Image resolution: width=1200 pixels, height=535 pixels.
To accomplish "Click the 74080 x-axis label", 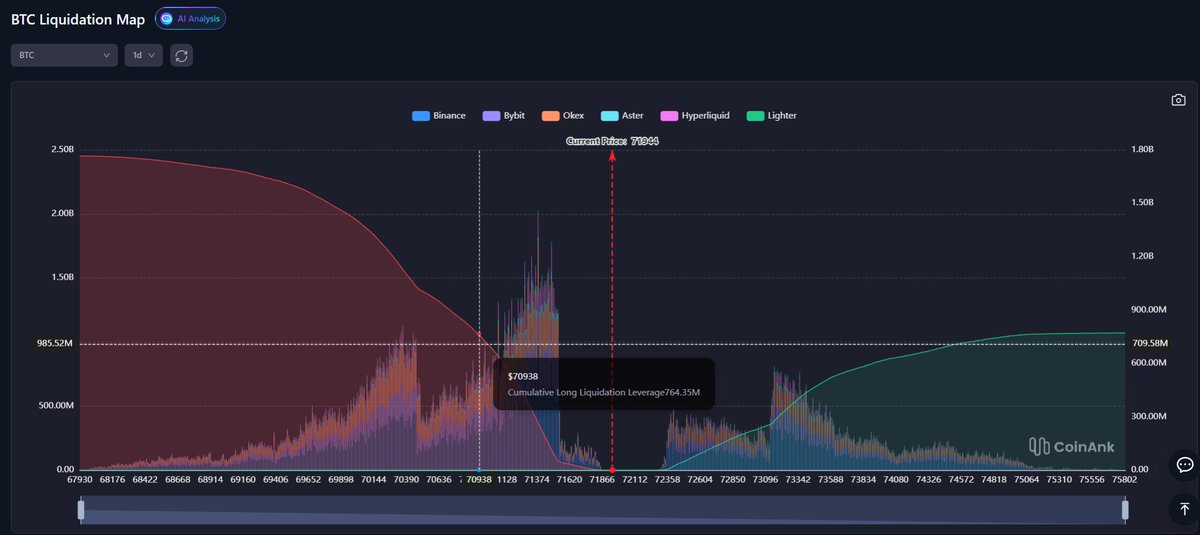I will click(x=895, y=480).
